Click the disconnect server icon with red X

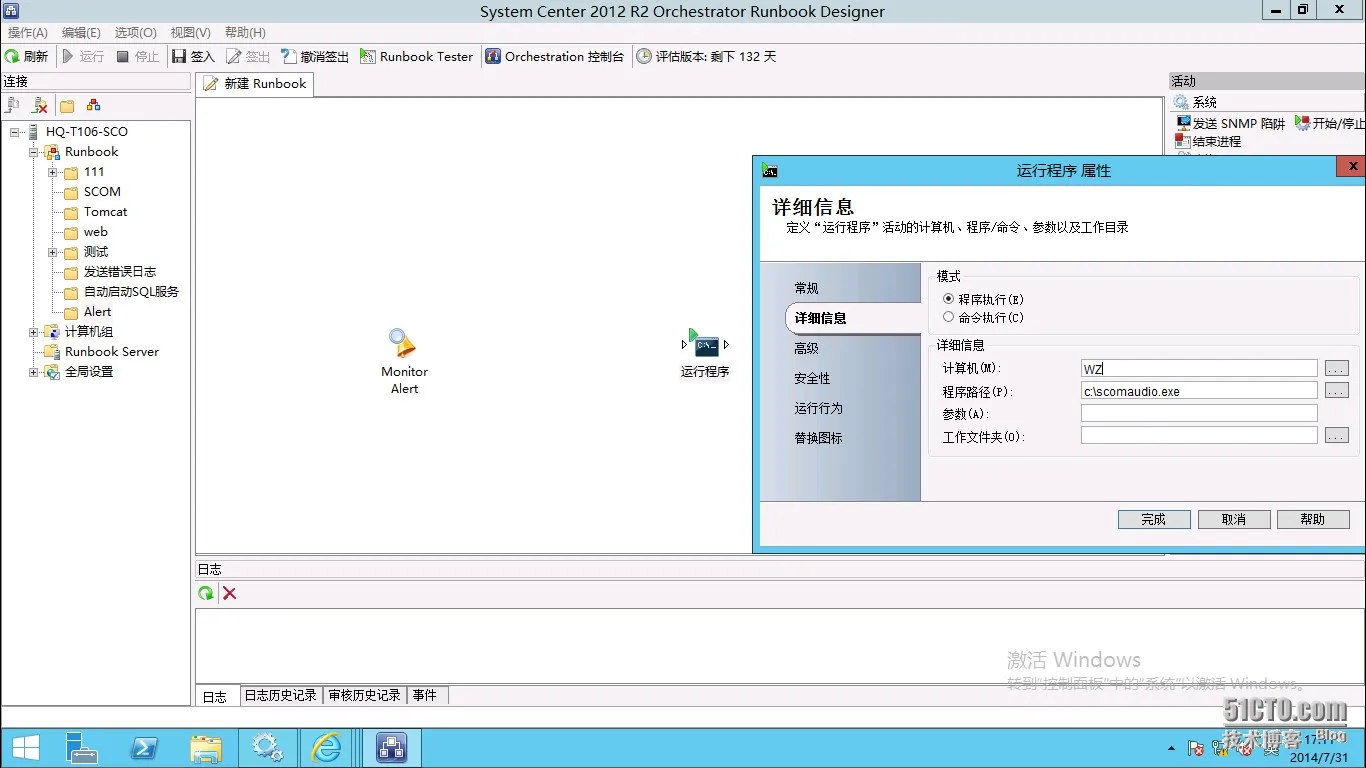[x=40, y=105]
